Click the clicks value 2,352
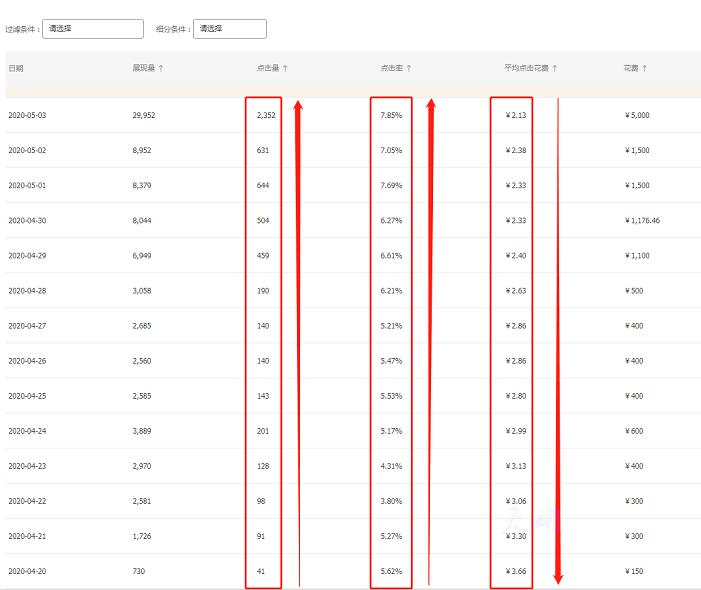 [266, 115]
